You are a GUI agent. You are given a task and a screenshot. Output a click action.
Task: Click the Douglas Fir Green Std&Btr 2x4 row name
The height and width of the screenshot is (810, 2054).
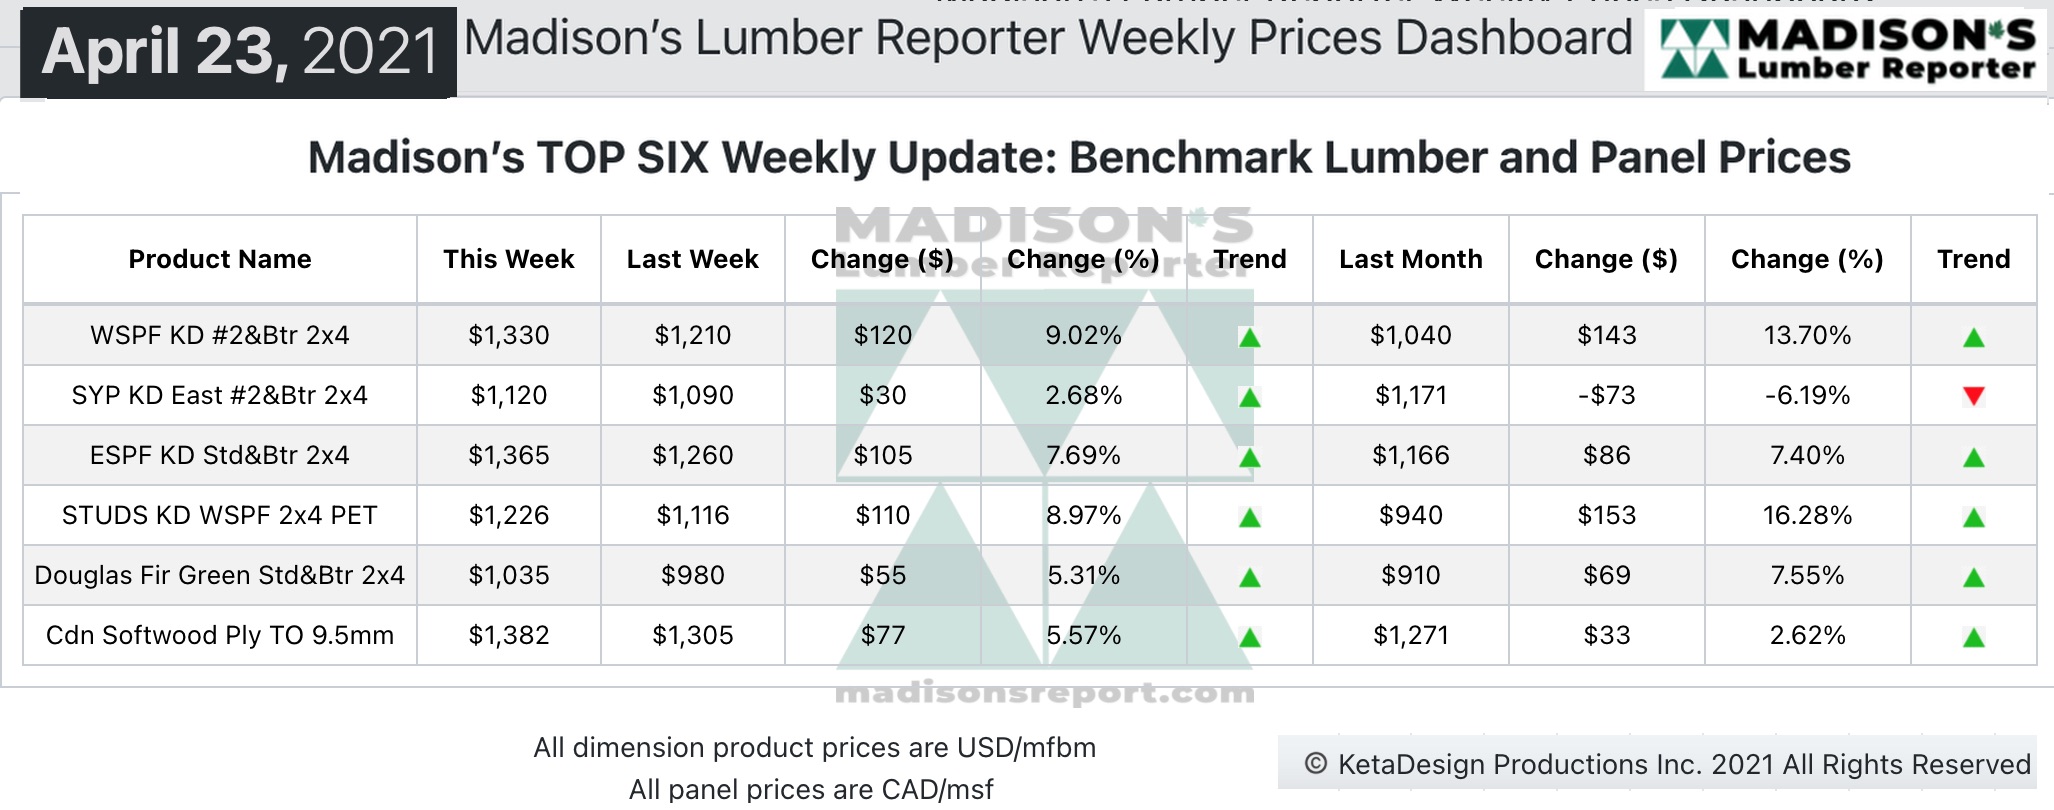coord(219,575)
